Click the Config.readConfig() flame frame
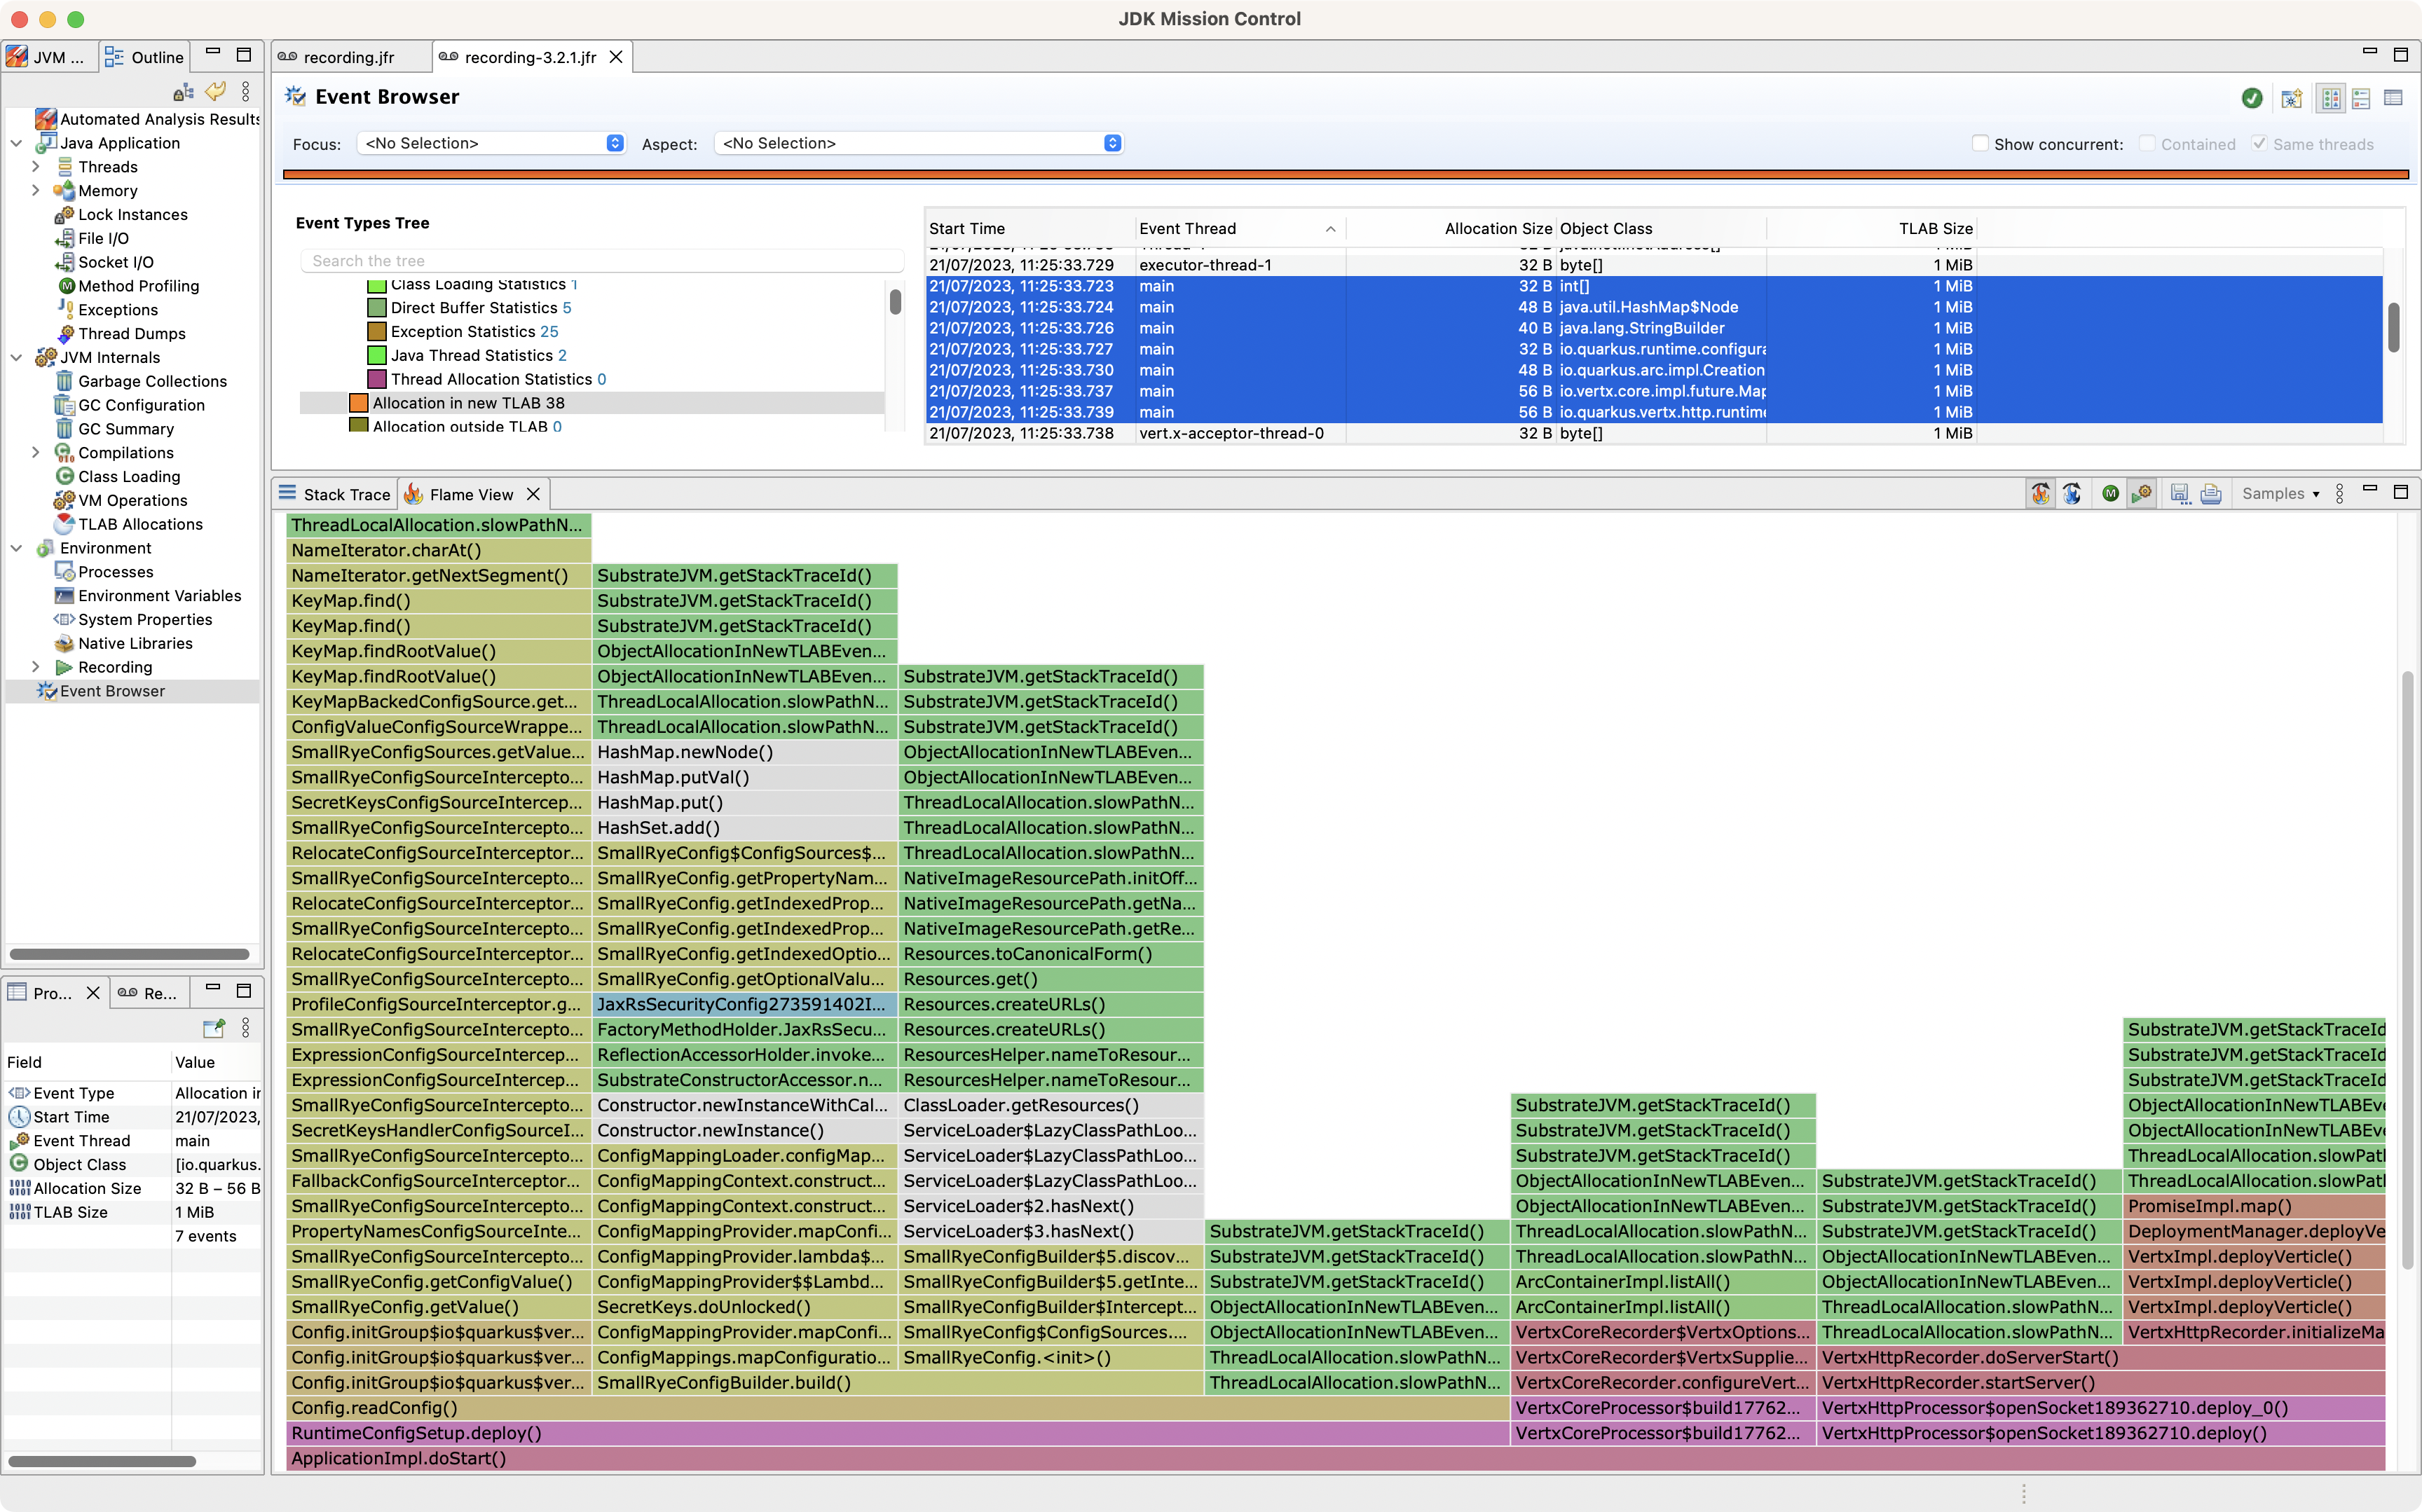 pos(897,1408)
